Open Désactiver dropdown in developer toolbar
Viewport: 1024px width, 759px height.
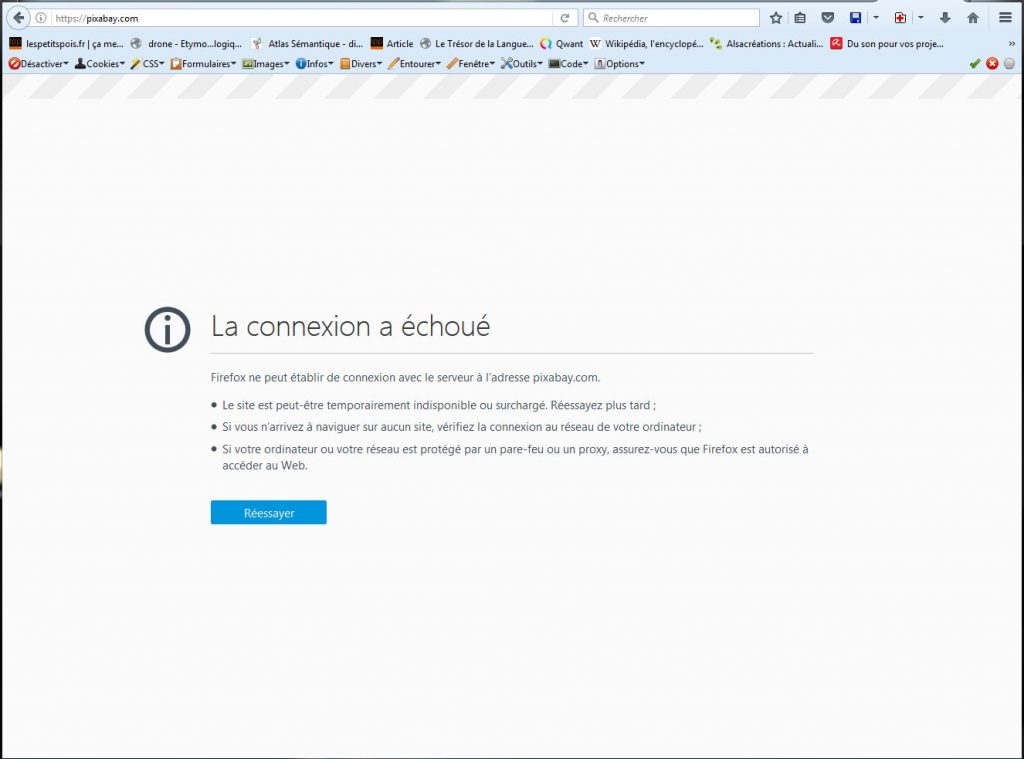39,63
